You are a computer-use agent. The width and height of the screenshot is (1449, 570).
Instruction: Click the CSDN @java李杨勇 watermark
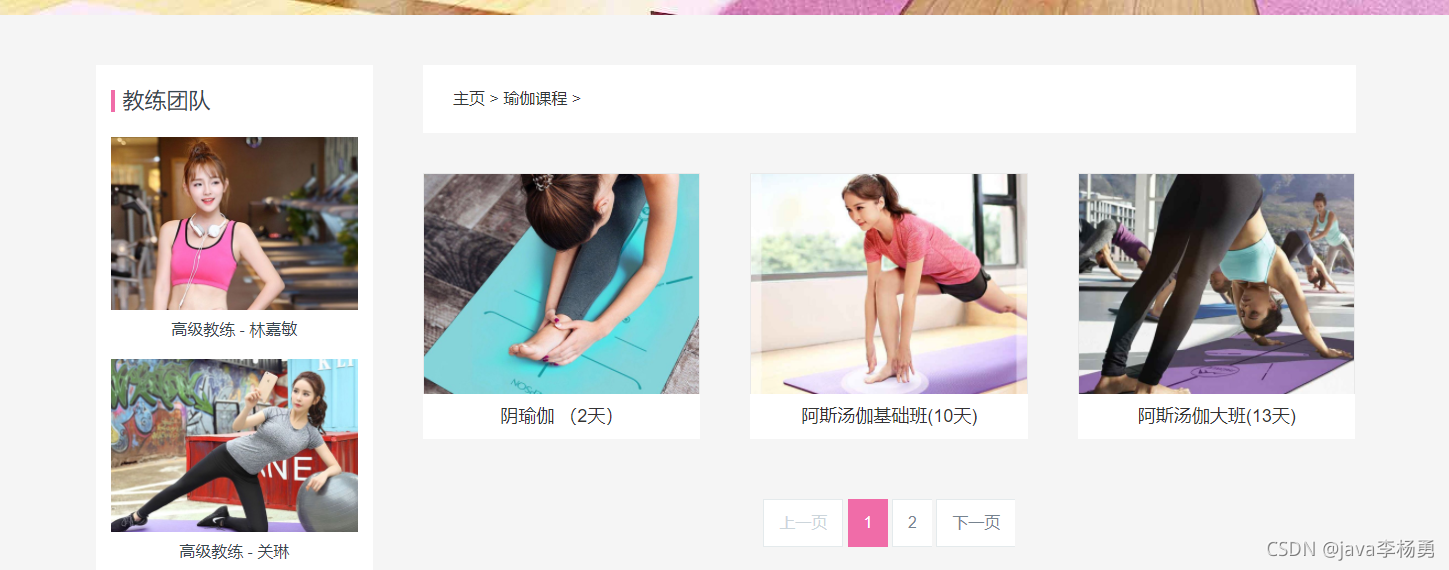point(1350,549)
